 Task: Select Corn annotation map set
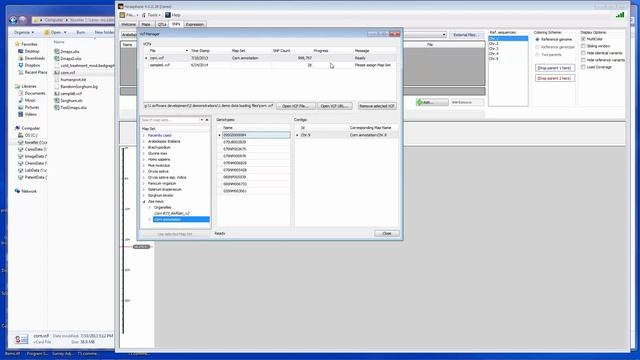[x=181, y=220]
